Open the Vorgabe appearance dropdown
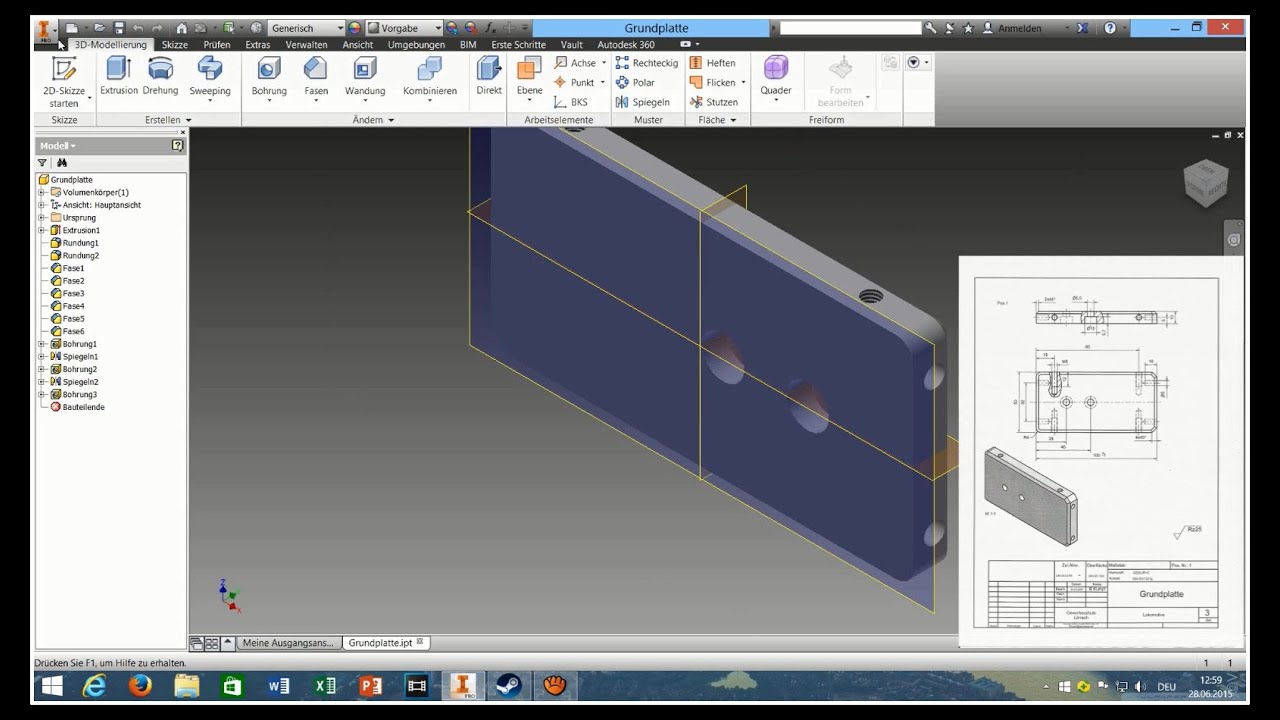Image resolution: width=1280 pixels, height=720 pixels. click(405, 28)
